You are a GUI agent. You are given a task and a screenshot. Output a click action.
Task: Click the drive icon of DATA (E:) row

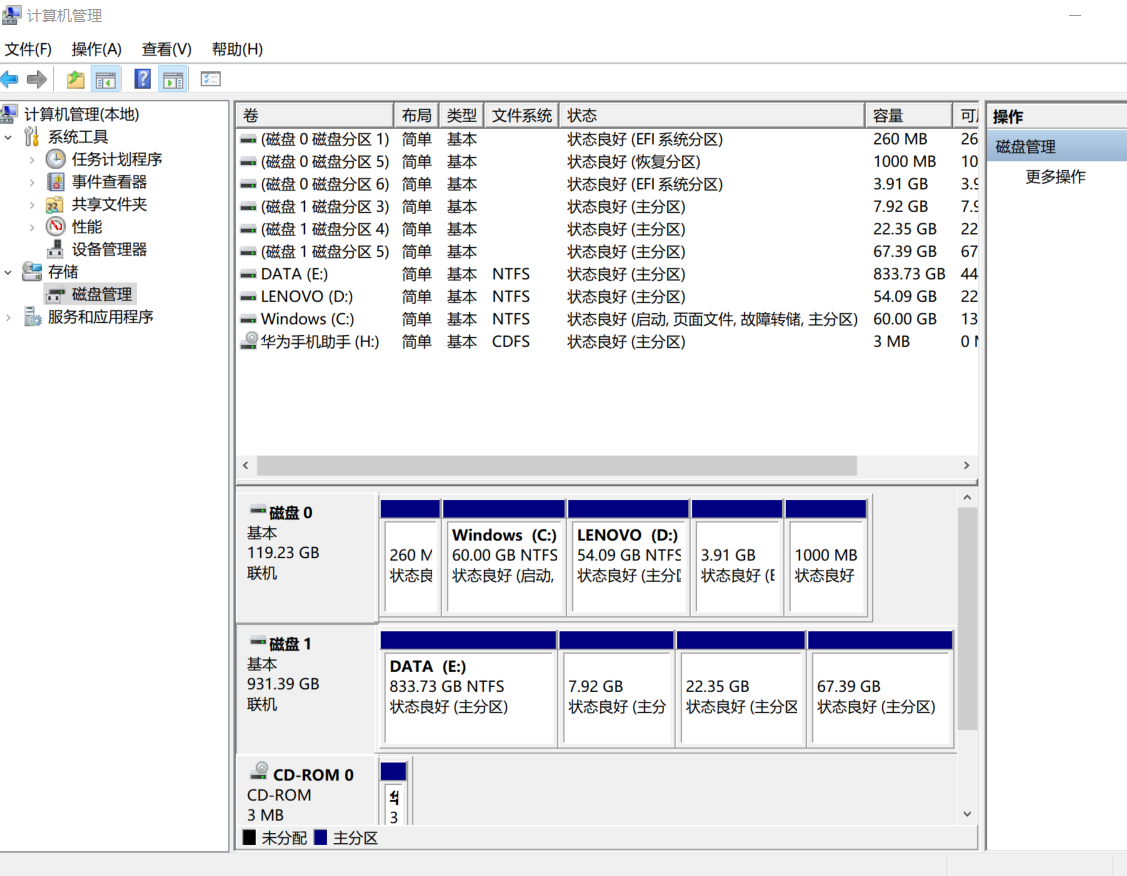tap(248, 275)
